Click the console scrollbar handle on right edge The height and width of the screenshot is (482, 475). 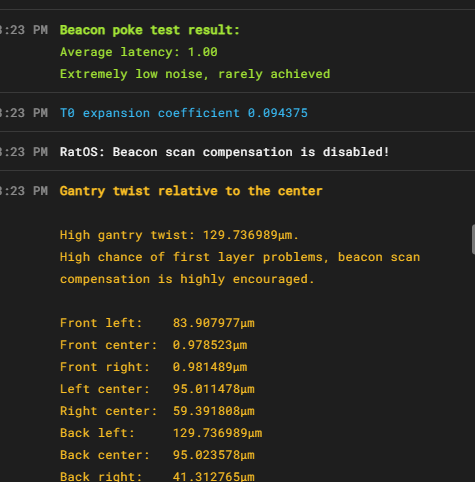473,240
